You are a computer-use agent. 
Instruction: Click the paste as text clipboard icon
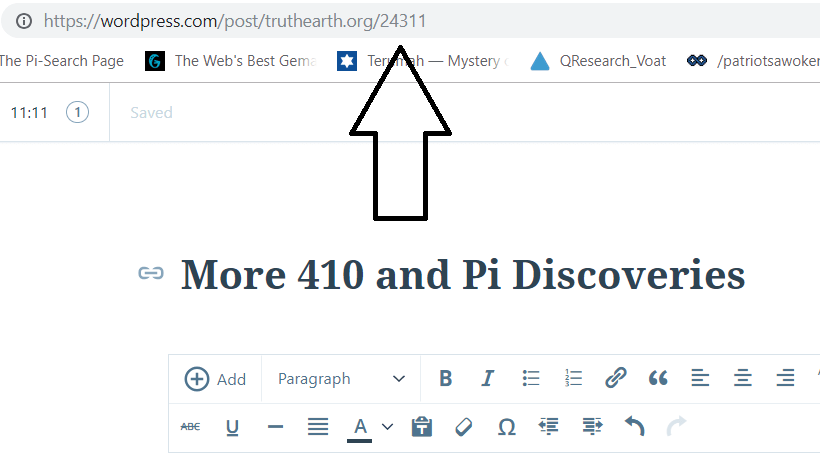click(x=422, y=427)
